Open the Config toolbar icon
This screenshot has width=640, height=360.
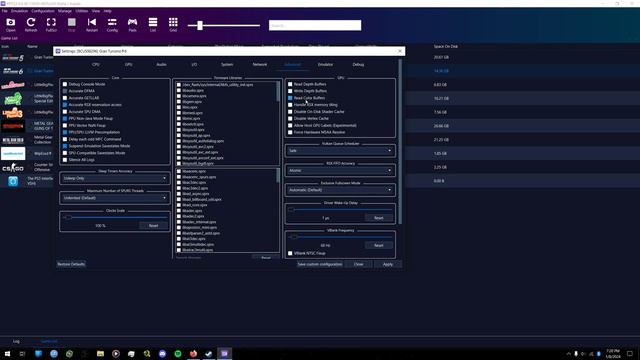pos(112,24)
